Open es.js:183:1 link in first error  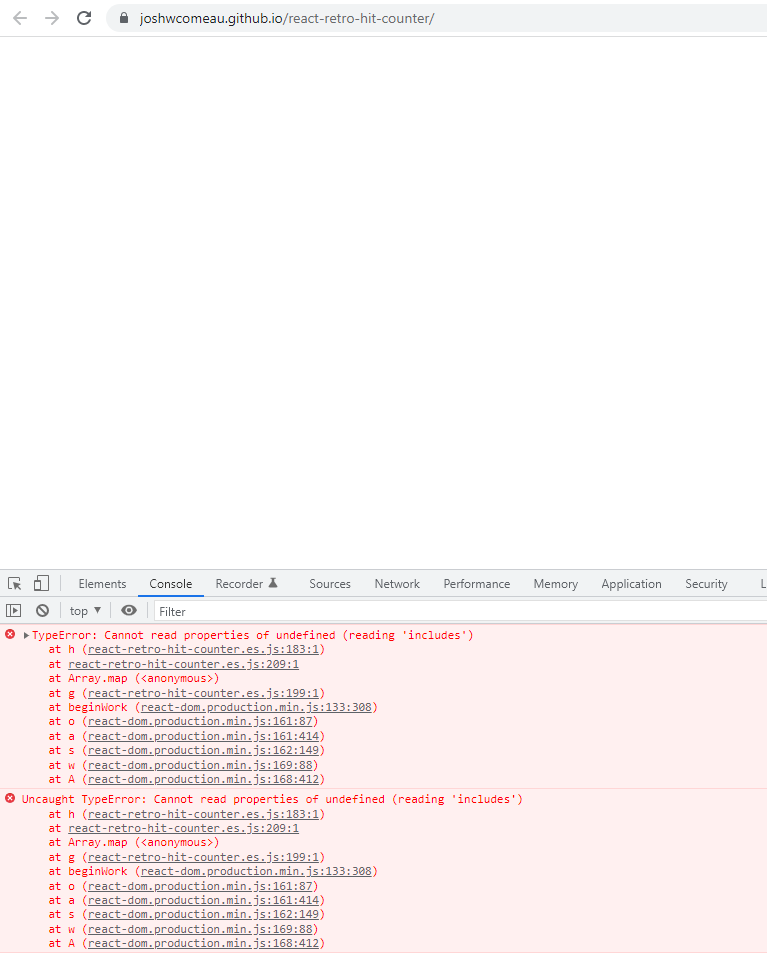203,649
